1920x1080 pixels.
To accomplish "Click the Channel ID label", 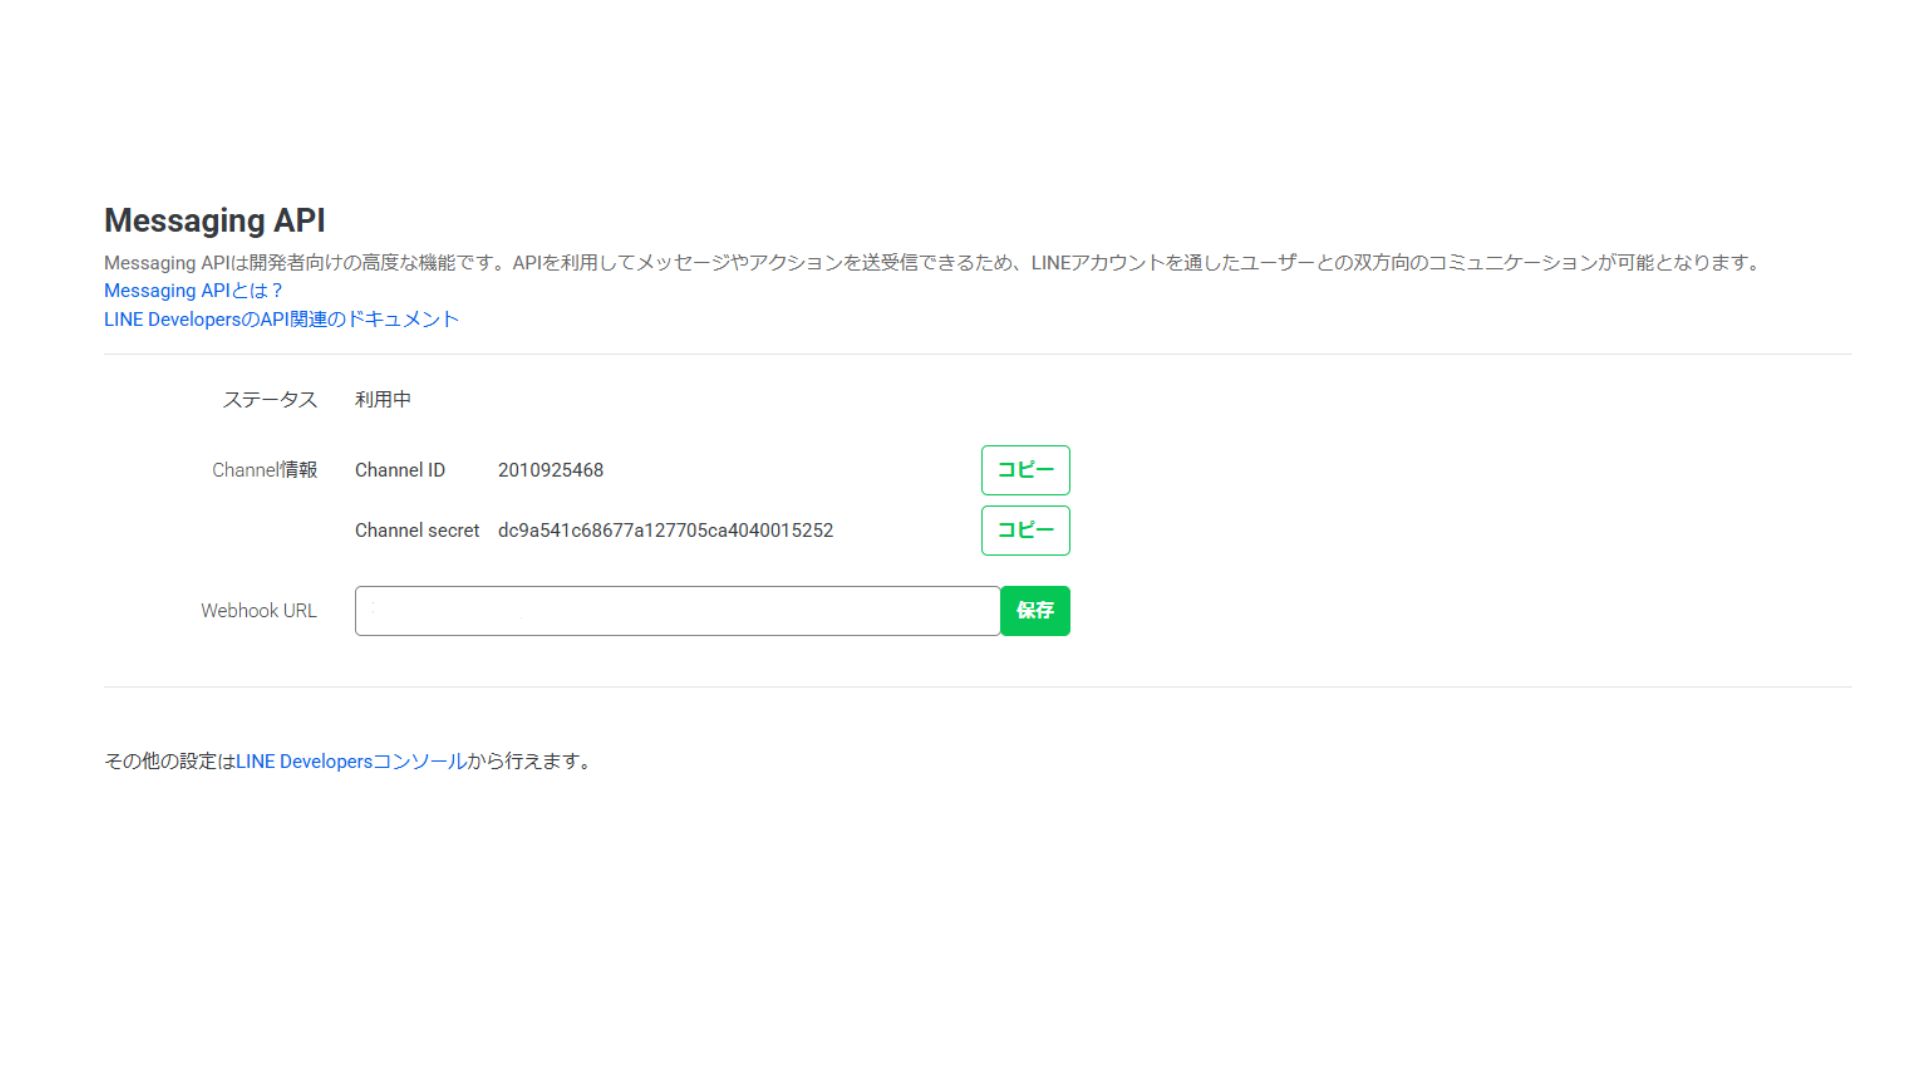I will [x=400, y=470].
